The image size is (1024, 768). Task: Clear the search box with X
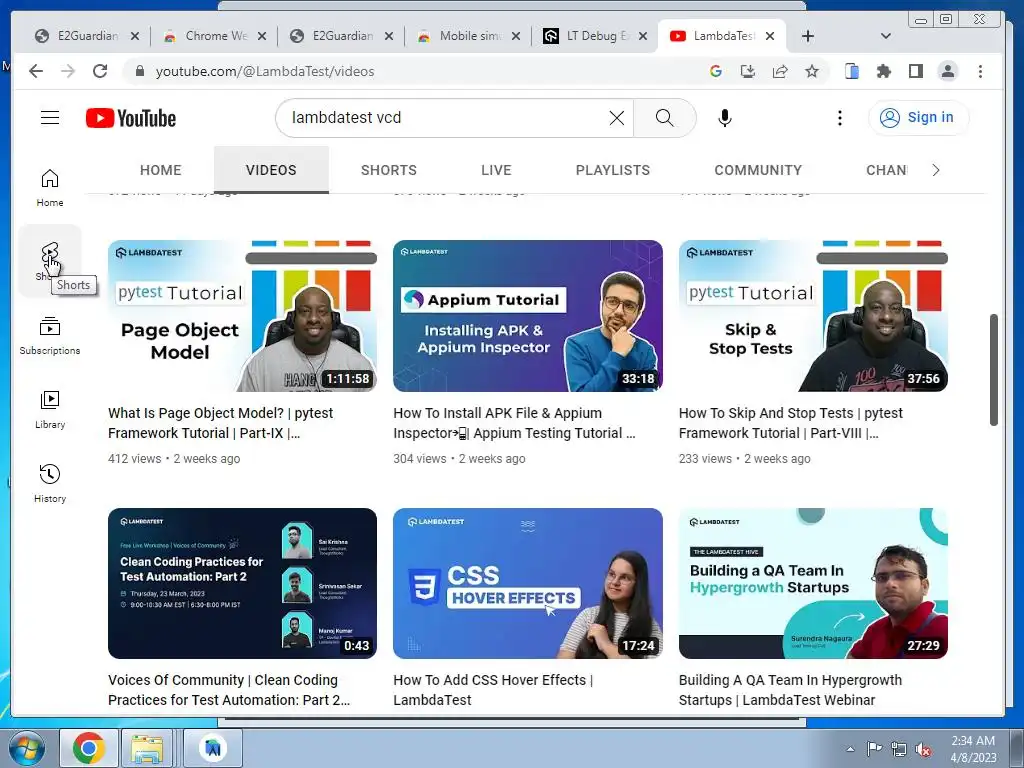(x=616, y=118)
